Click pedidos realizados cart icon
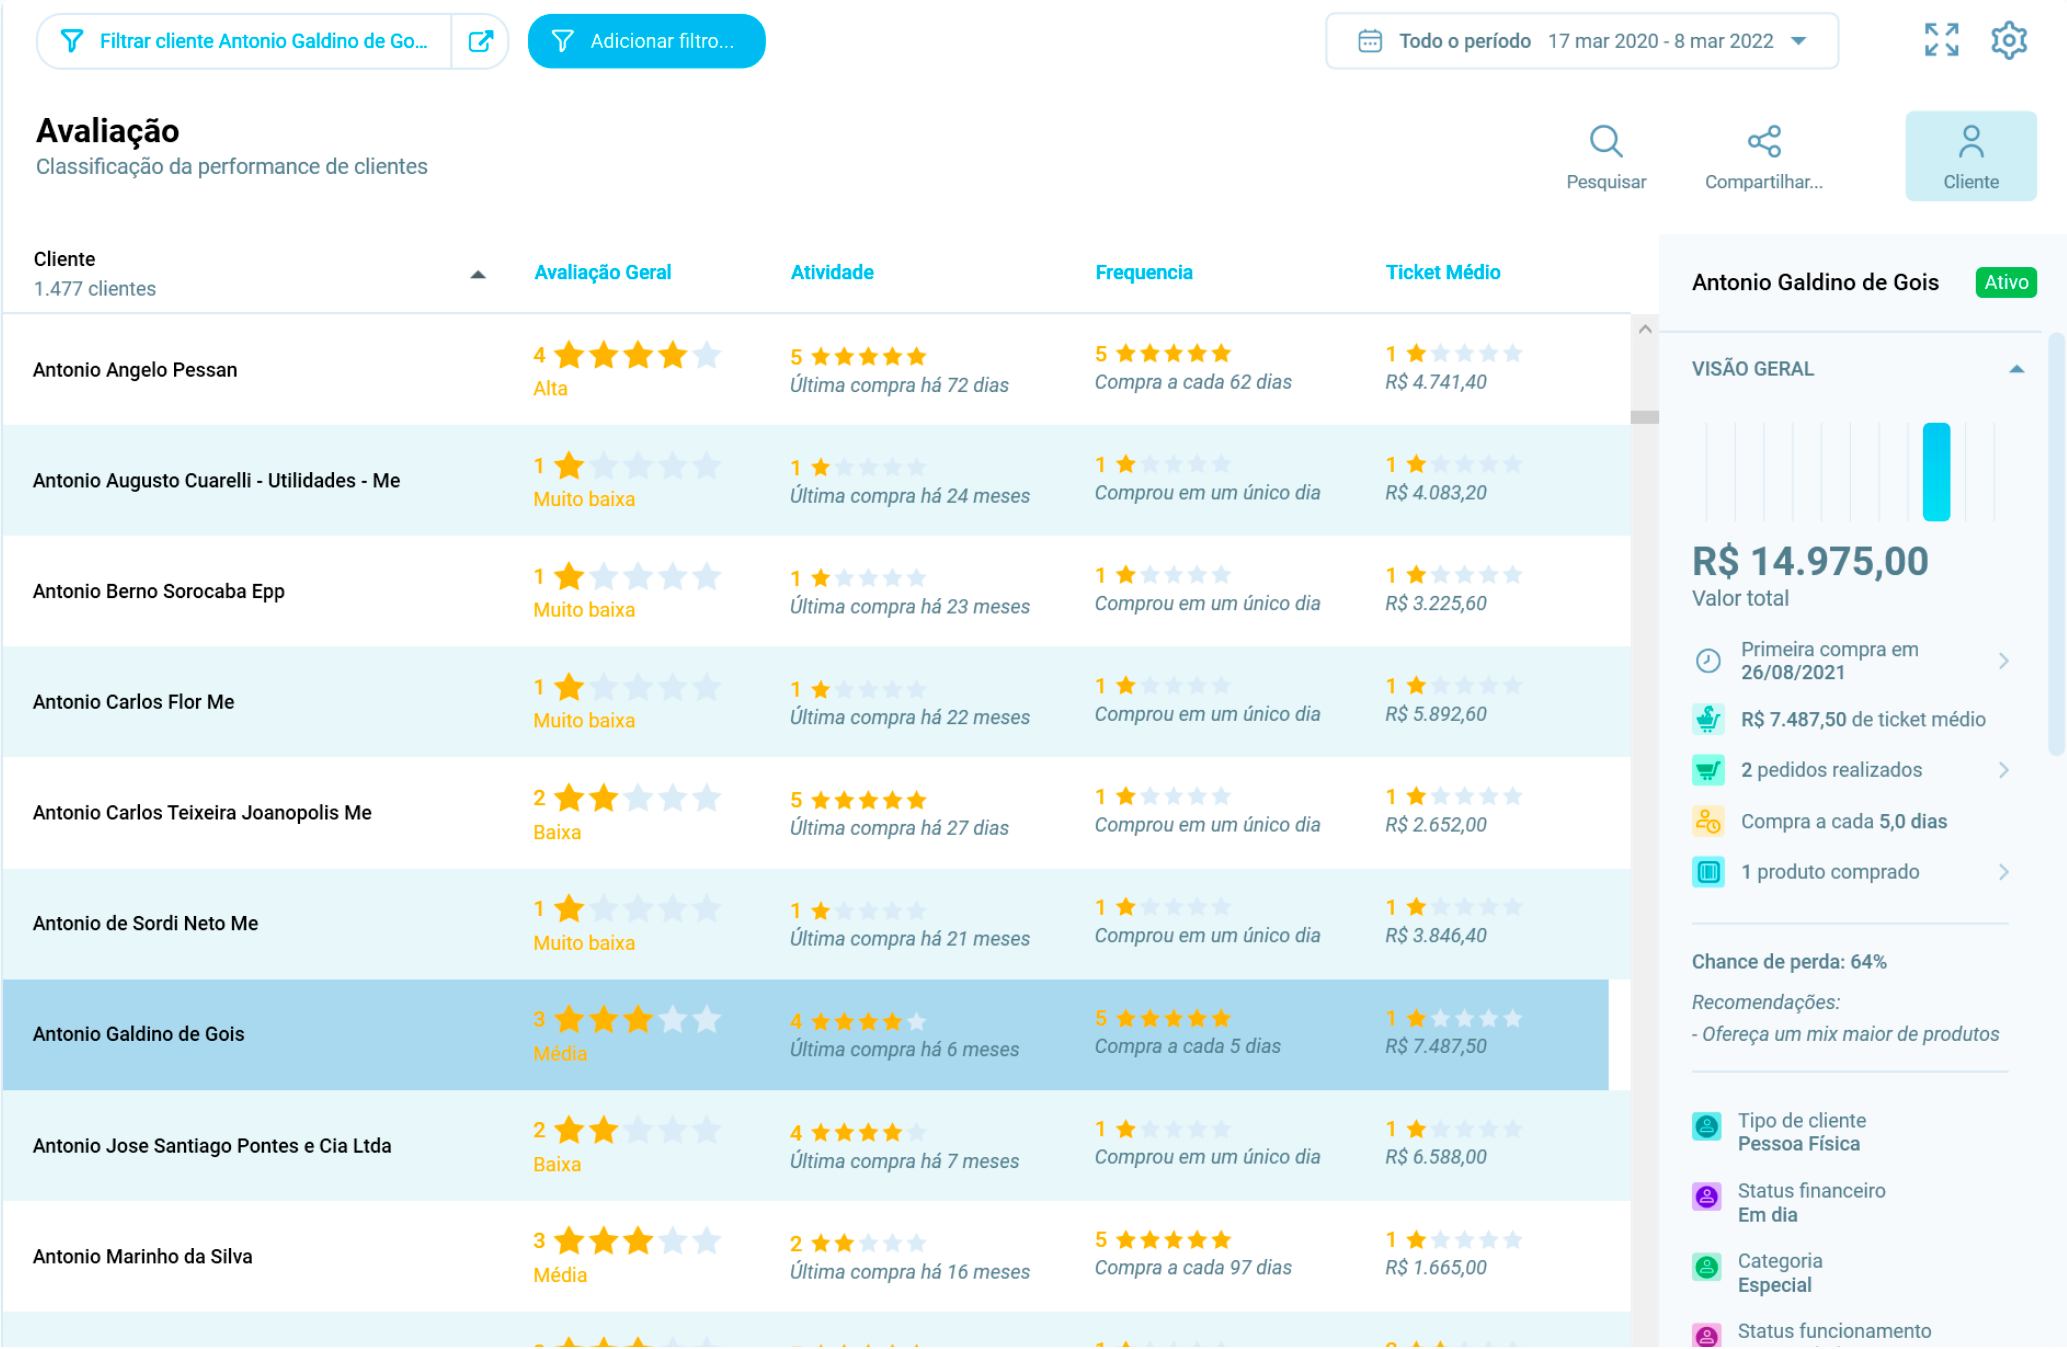 (x=1707, y=770)
